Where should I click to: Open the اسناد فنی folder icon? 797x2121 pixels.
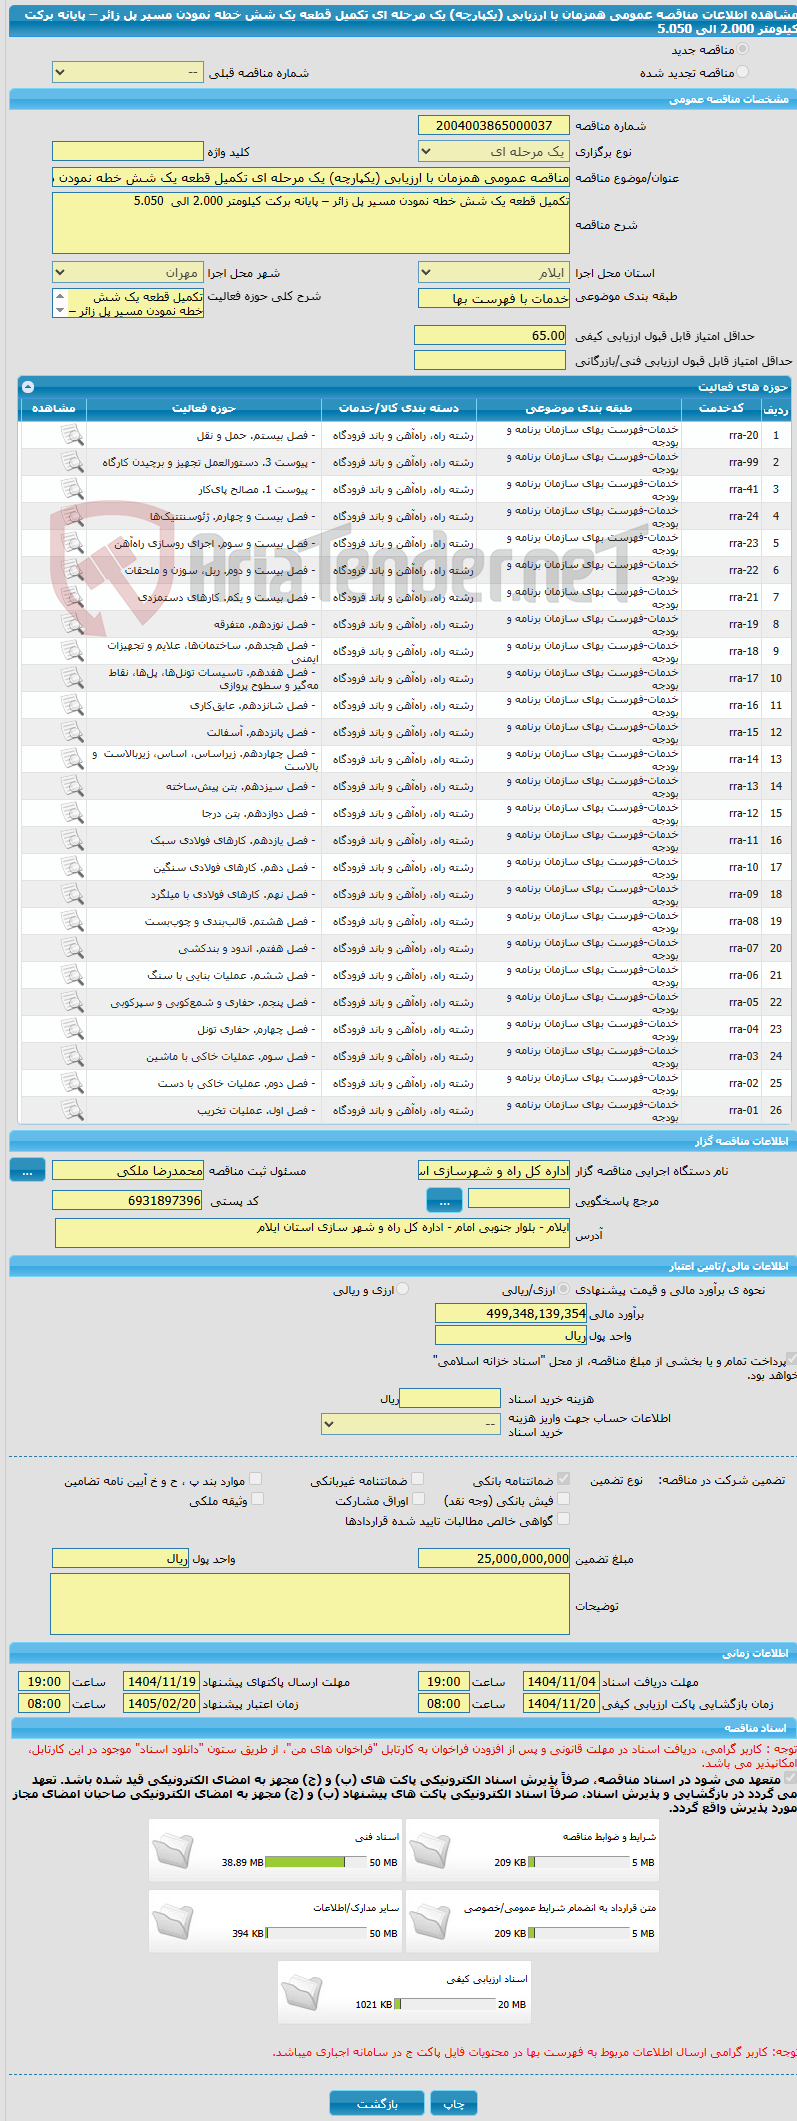coord(172,1850)
